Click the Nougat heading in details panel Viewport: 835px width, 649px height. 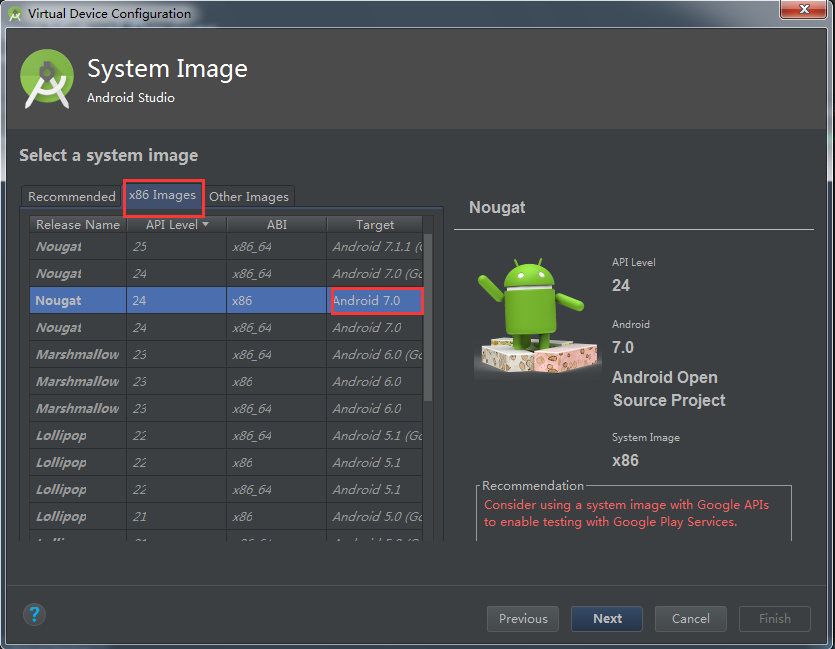(497, 207)
